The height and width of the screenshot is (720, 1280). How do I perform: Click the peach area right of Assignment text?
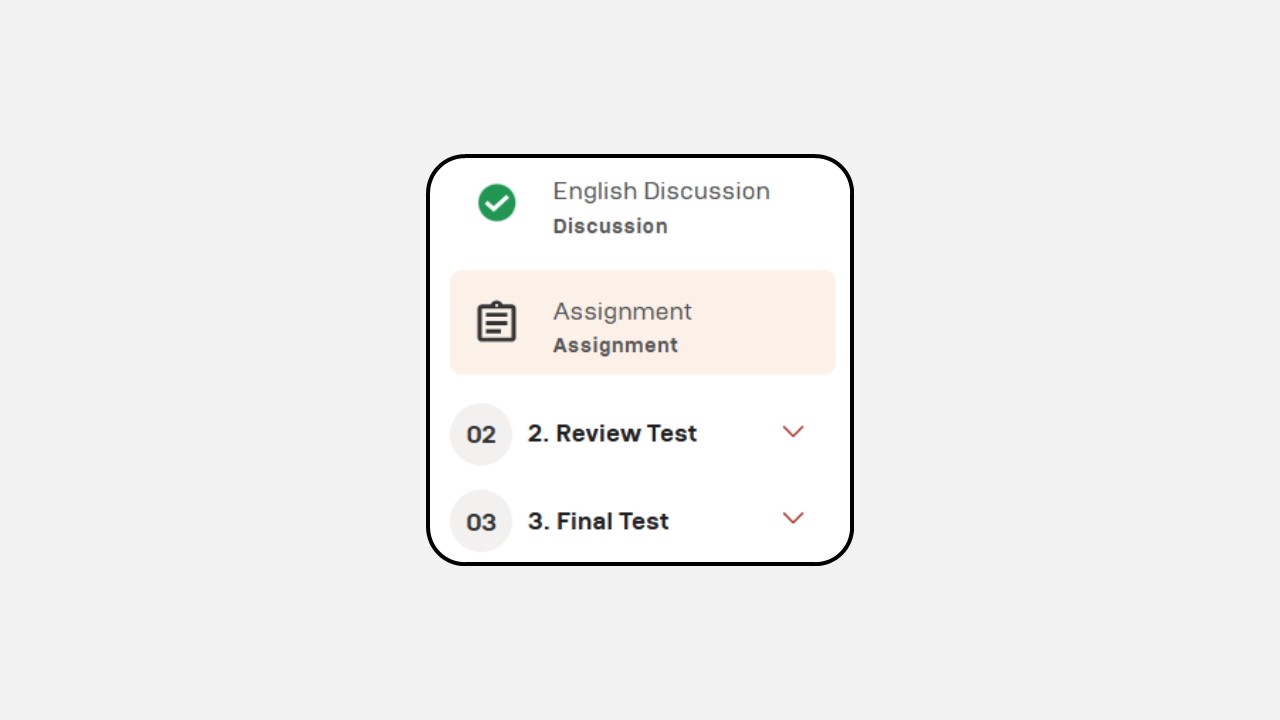coord(765,322)
